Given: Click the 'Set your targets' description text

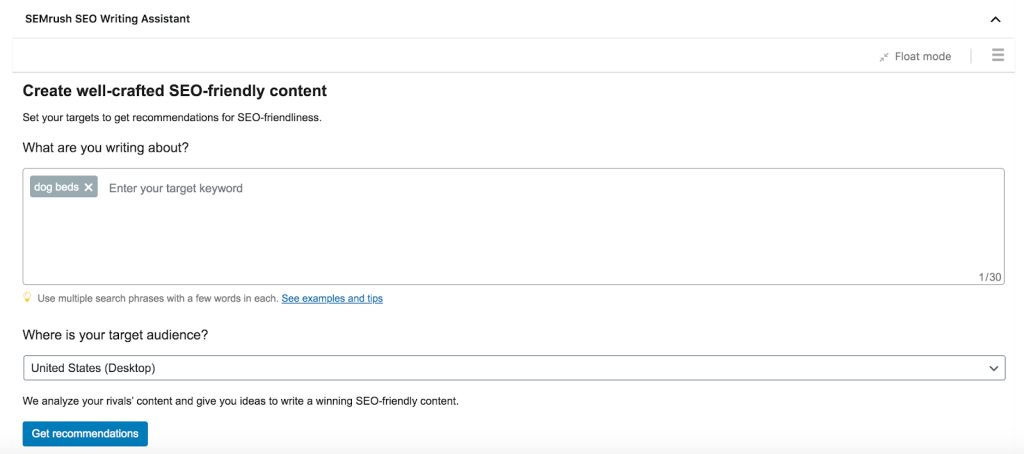Looking at the screenshot, I should 172,117.
